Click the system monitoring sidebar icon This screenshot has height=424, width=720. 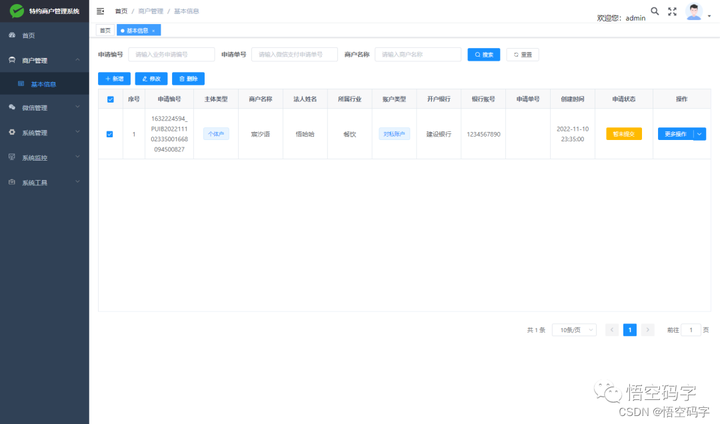coord(12,157)
